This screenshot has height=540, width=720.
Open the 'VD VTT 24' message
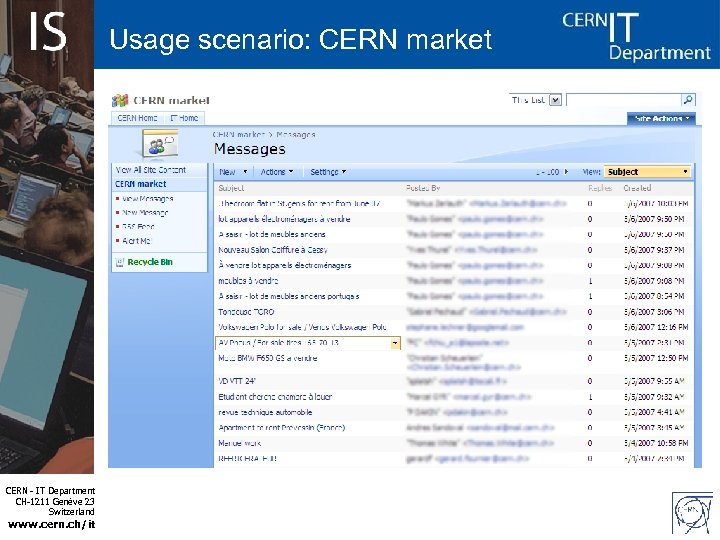click(236, 381)
